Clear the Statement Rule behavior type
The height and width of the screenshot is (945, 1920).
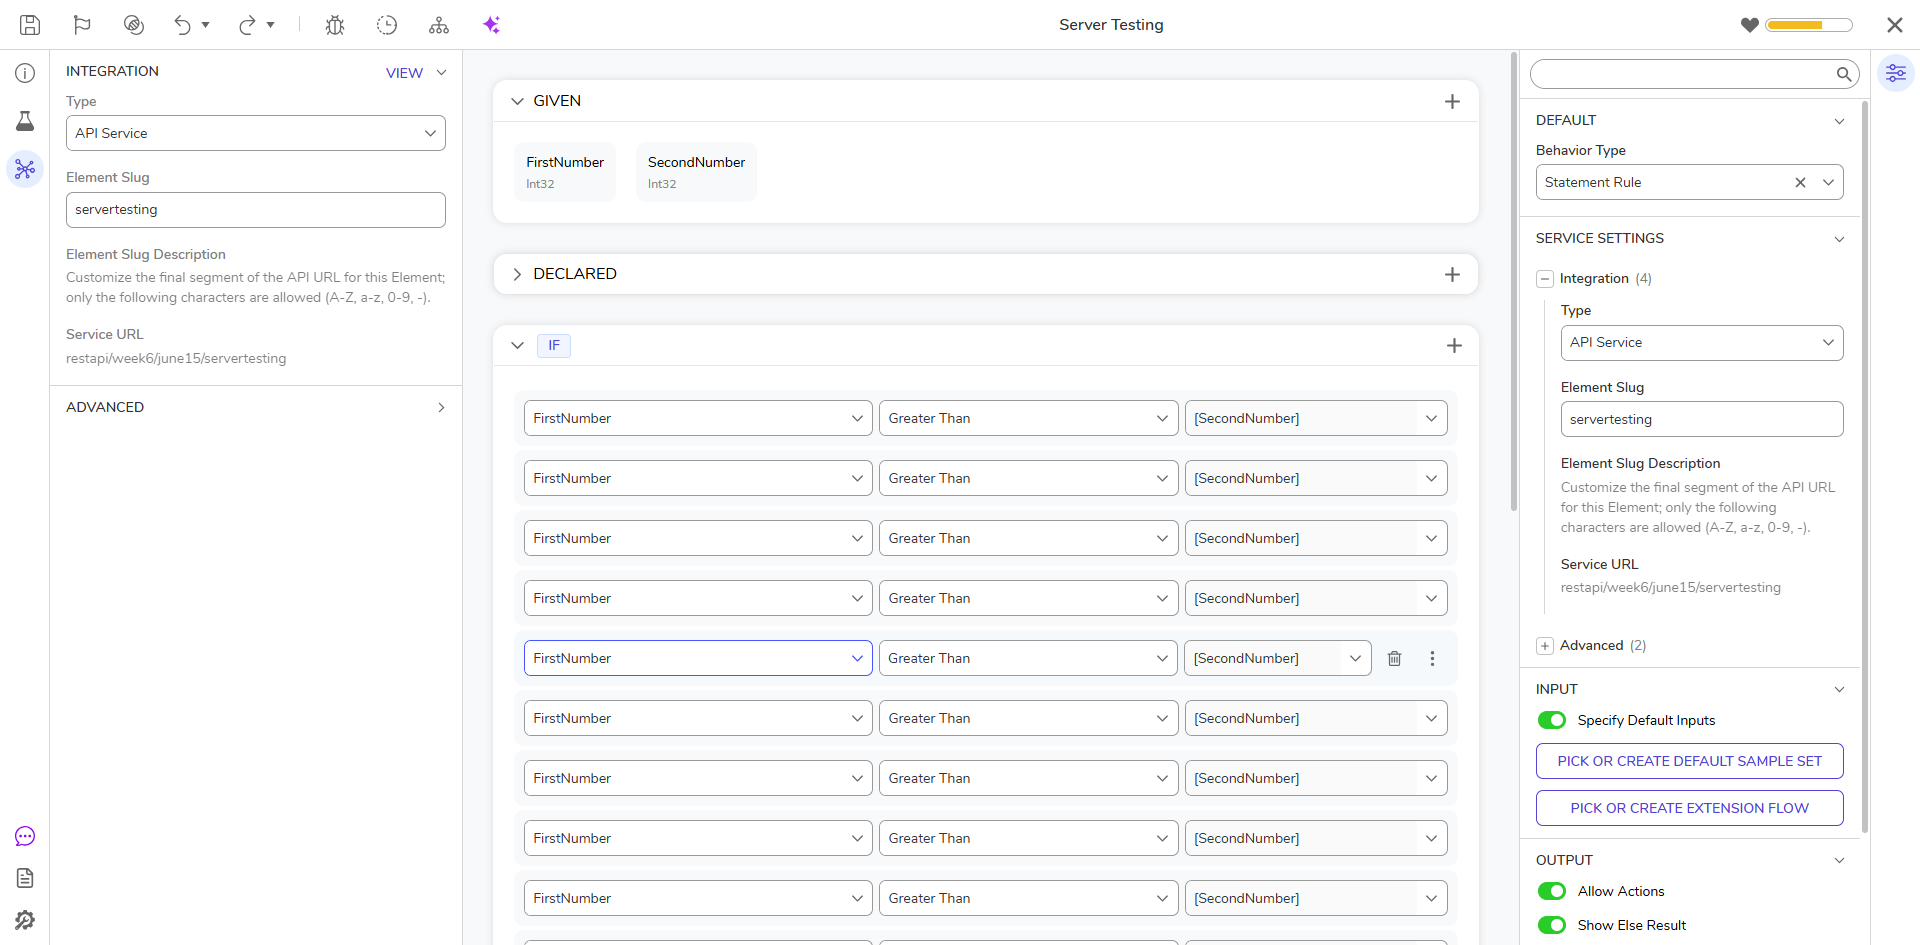point(1800,182)
